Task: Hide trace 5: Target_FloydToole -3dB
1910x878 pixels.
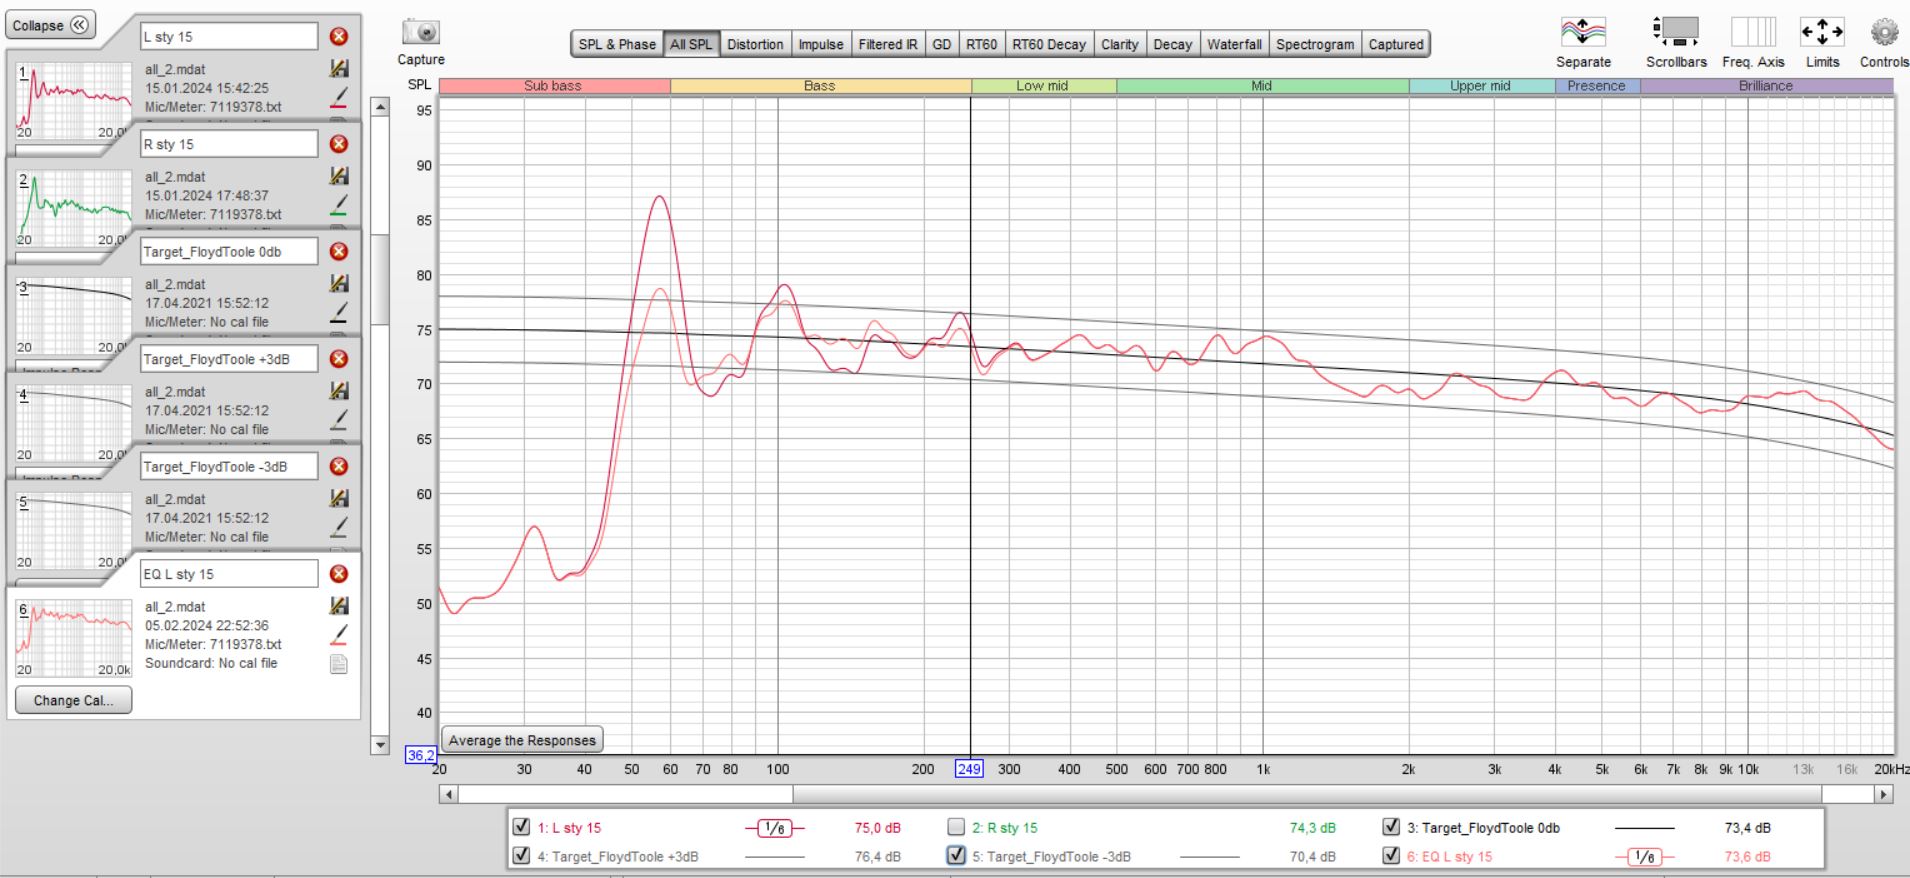Action: click(x=956, y=856)
